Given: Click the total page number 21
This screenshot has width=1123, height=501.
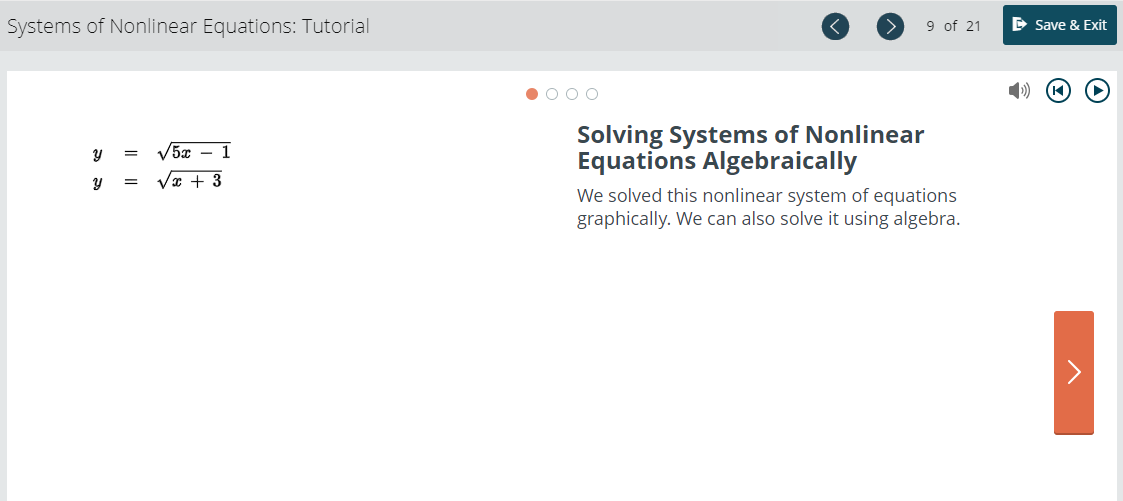Looking at the screenshot, I should click(x=973, y=26).
